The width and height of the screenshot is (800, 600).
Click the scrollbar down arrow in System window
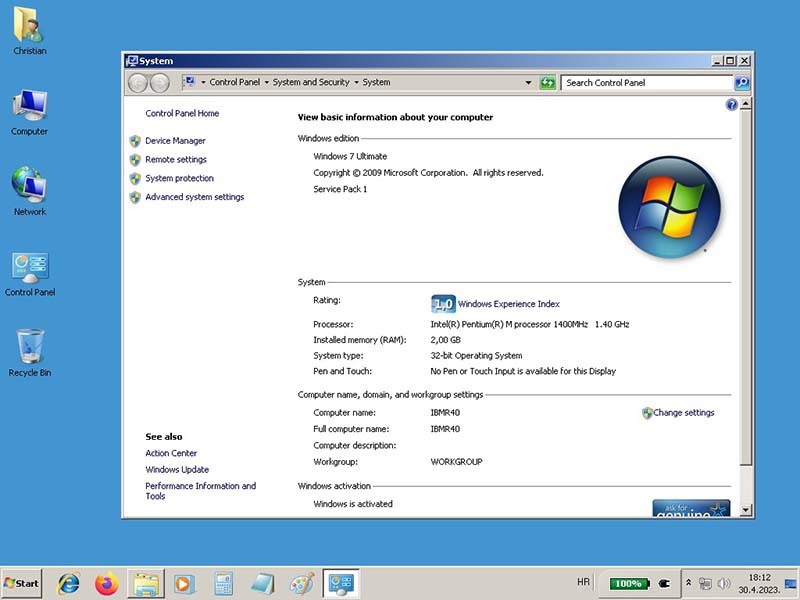point(745,510)
